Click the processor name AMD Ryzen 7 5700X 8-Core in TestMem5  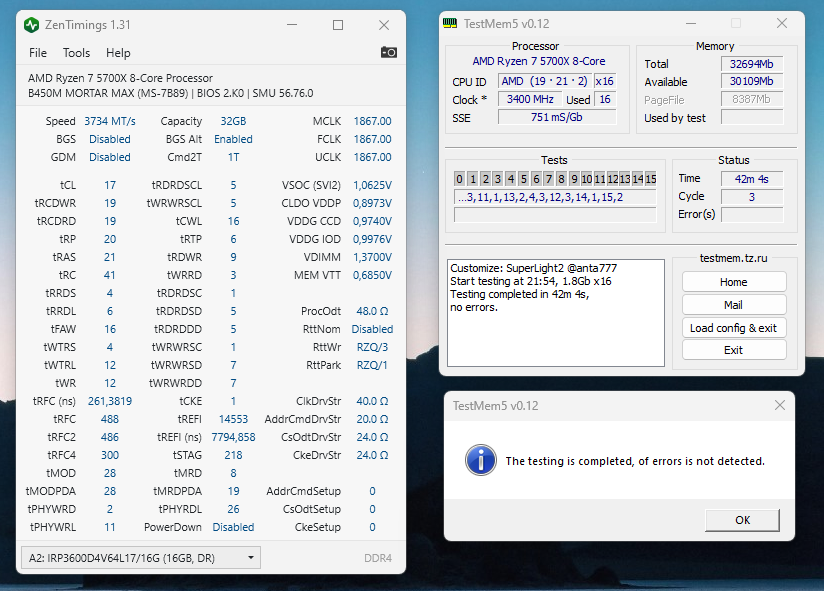[x=539, y=61]
